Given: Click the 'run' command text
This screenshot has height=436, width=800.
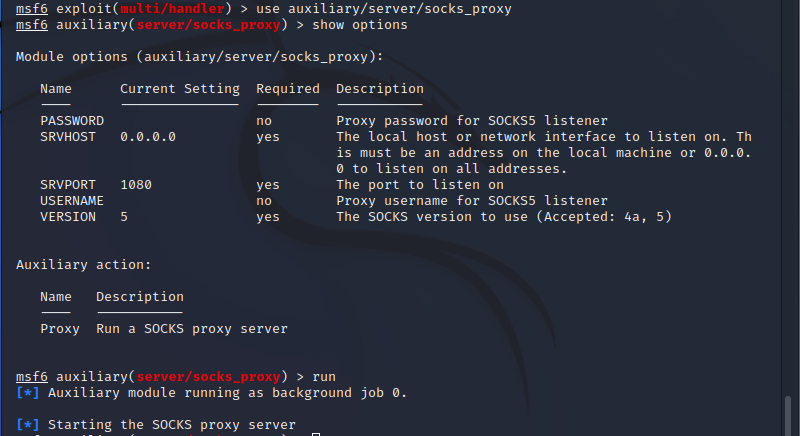Looking at the screenshot, I should [x=324, y=377].
